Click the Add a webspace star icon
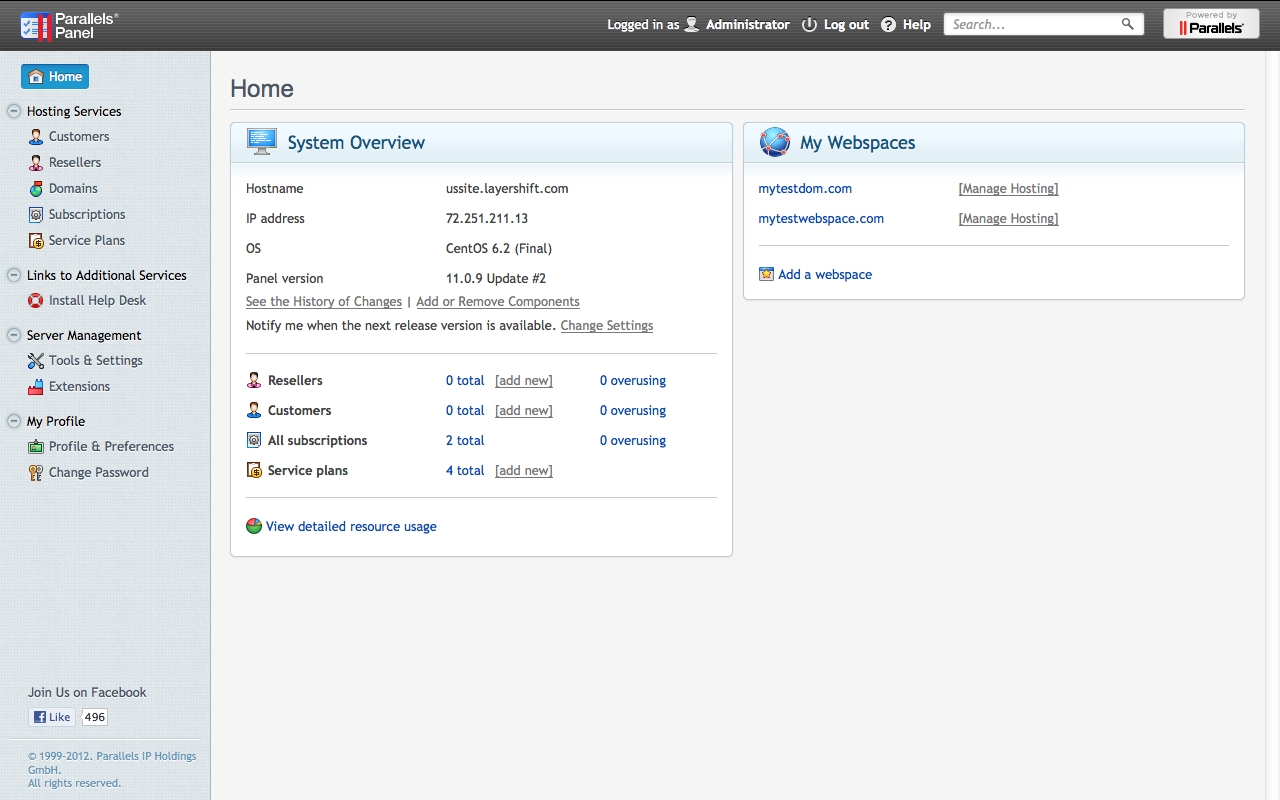Screen dimensions: 1280x800 767,274
